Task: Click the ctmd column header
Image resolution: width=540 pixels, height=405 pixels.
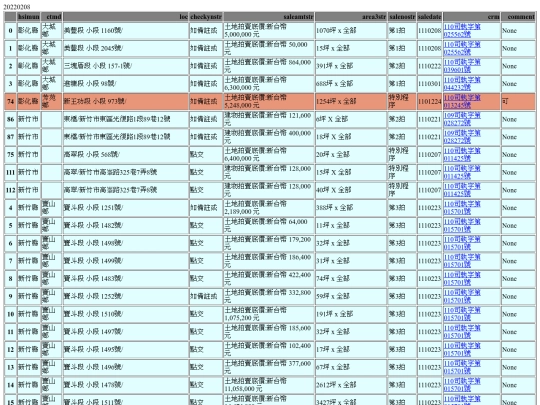Action: [x=52, y=17]
